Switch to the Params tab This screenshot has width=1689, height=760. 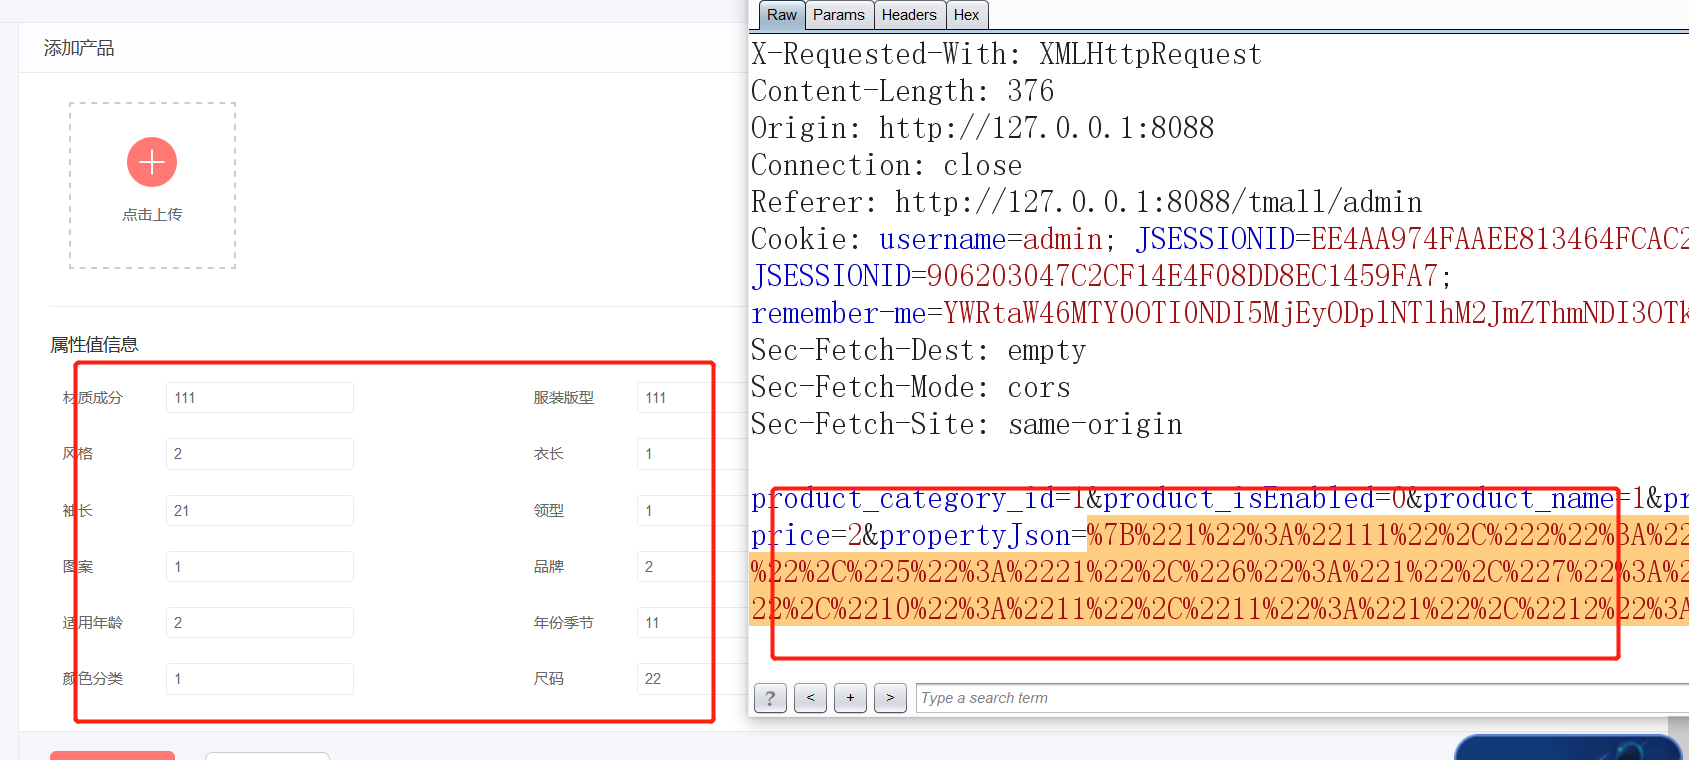[x=839, y=15]
